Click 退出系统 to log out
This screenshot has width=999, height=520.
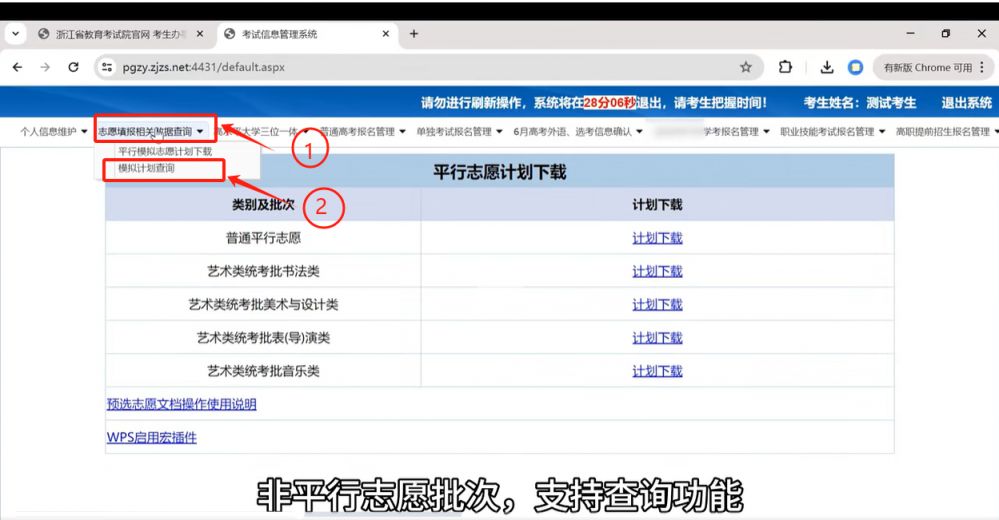click(x=966, y=102)
